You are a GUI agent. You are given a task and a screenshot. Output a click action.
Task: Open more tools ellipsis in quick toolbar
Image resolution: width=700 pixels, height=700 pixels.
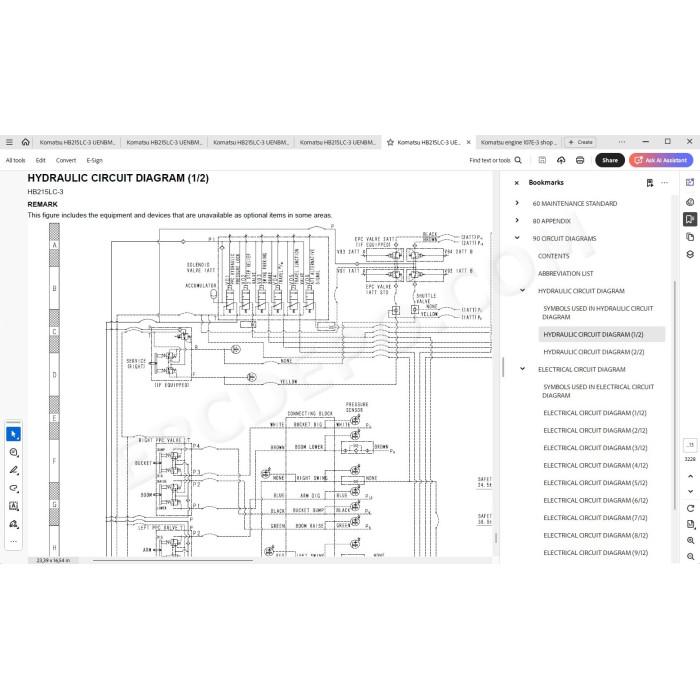pyautogui.click(x=13, y=541)
